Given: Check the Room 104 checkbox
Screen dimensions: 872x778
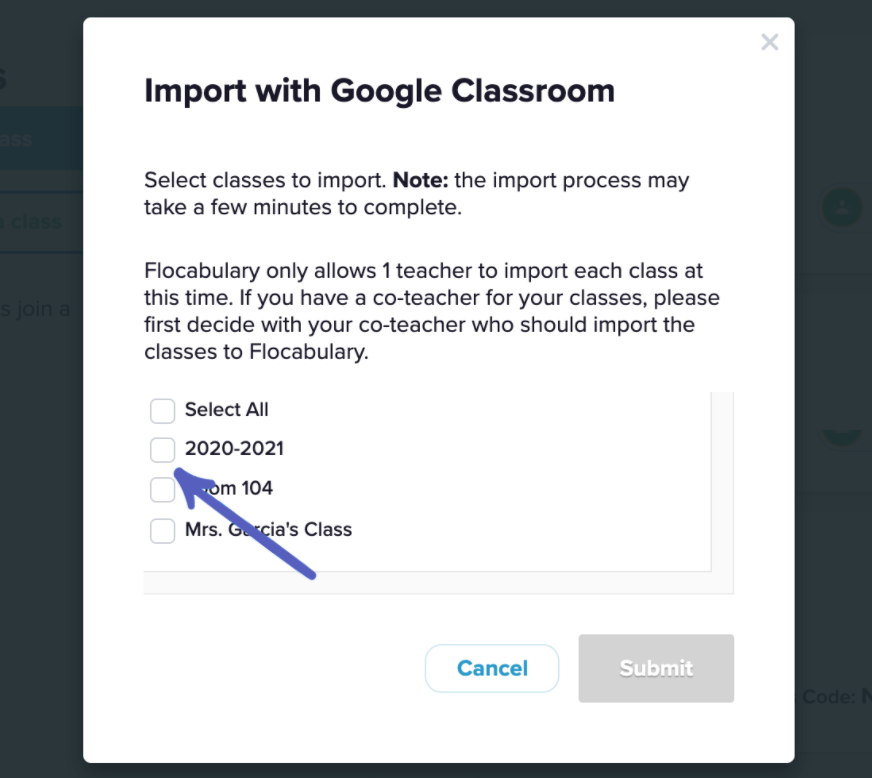Looking at the screenshot, I should pyautogui.click(x=162, y=489).
